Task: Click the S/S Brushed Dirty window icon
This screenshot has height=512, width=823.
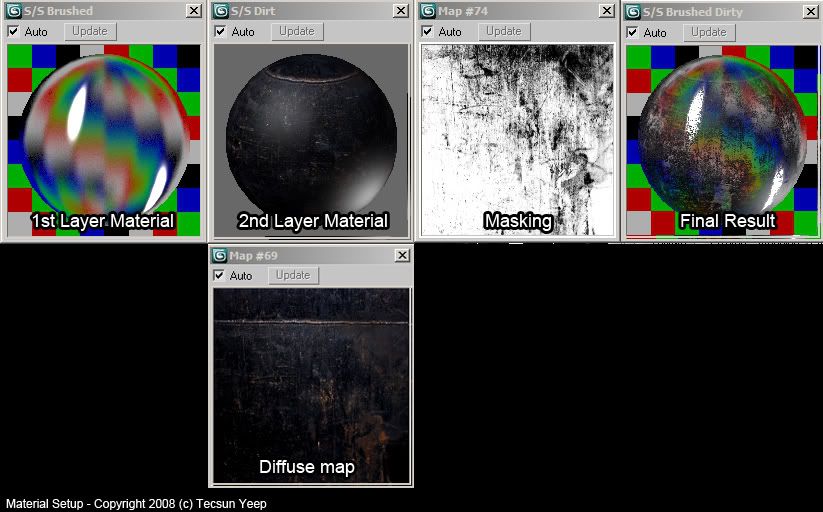Action: pos(633,11)
